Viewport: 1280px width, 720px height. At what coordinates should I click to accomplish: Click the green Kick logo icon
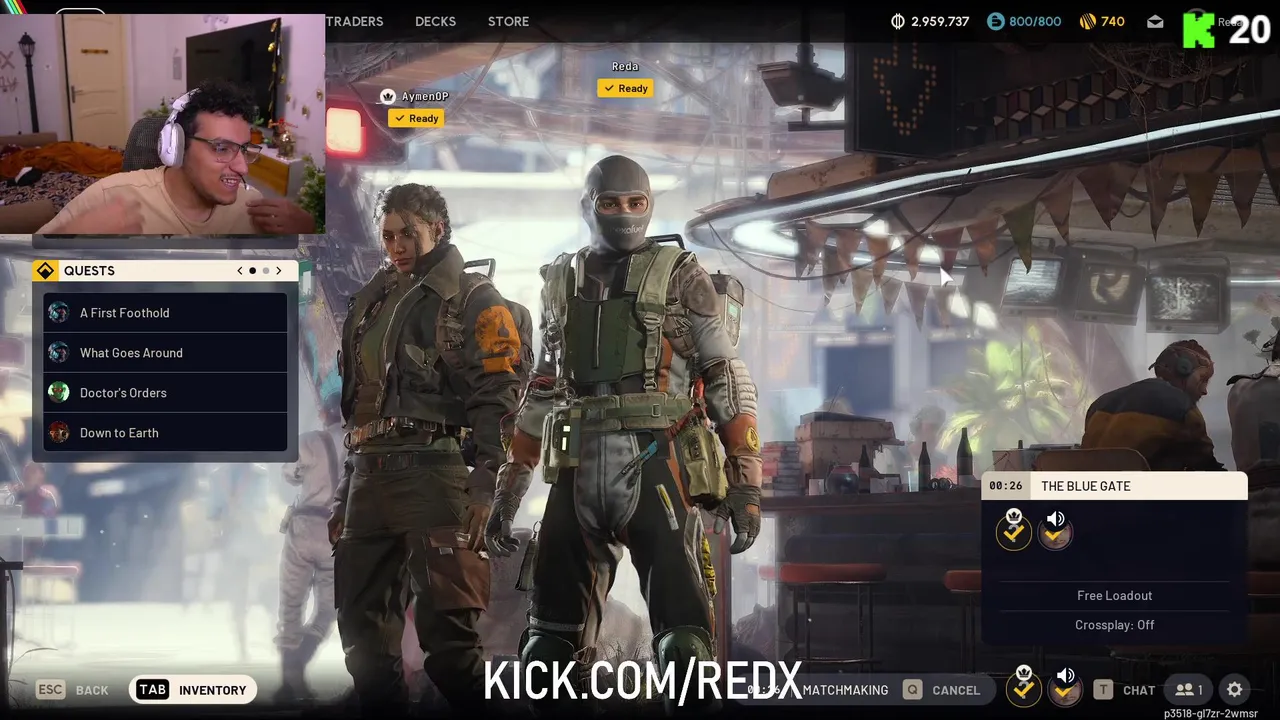(x=1198, y=30)
